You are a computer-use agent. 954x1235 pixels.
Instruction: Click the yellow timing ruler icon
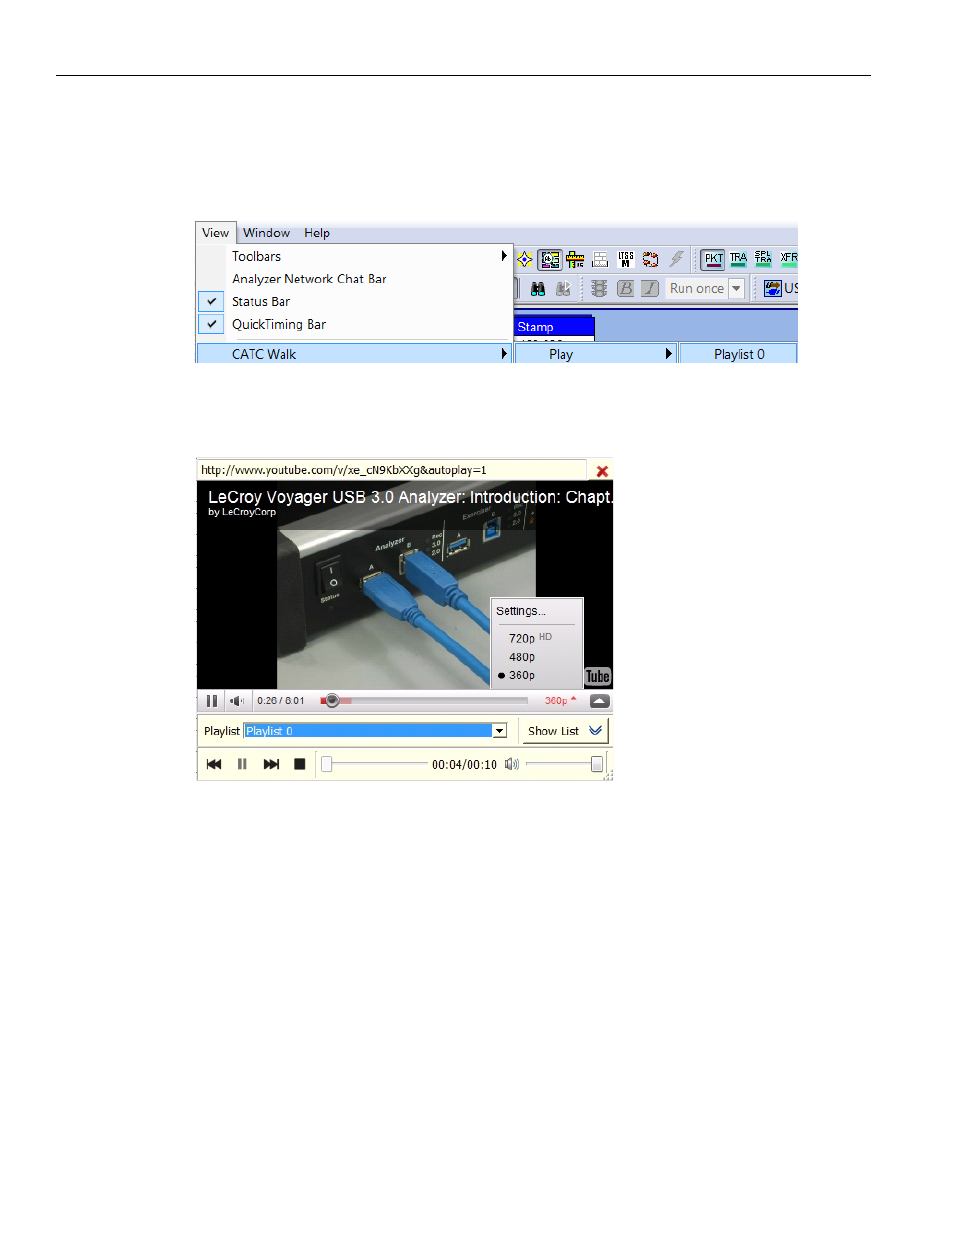(575, 260)
